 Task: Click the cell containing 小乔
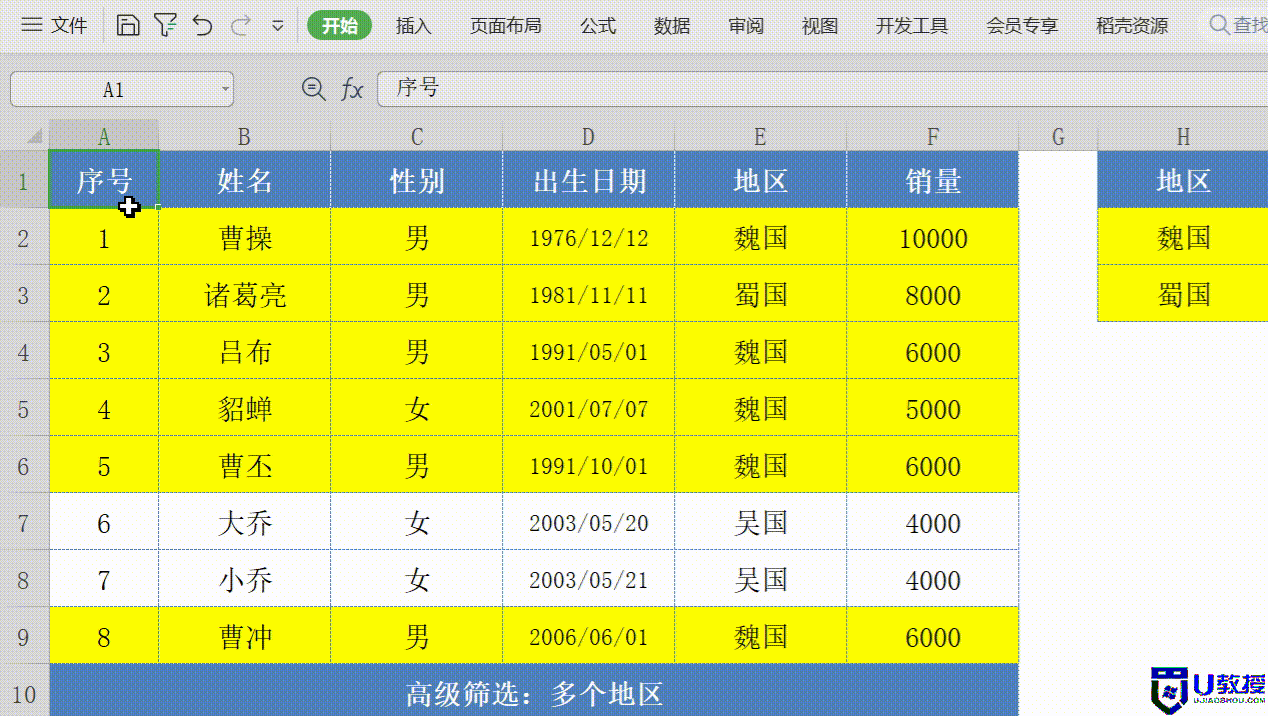coord(244,579)
